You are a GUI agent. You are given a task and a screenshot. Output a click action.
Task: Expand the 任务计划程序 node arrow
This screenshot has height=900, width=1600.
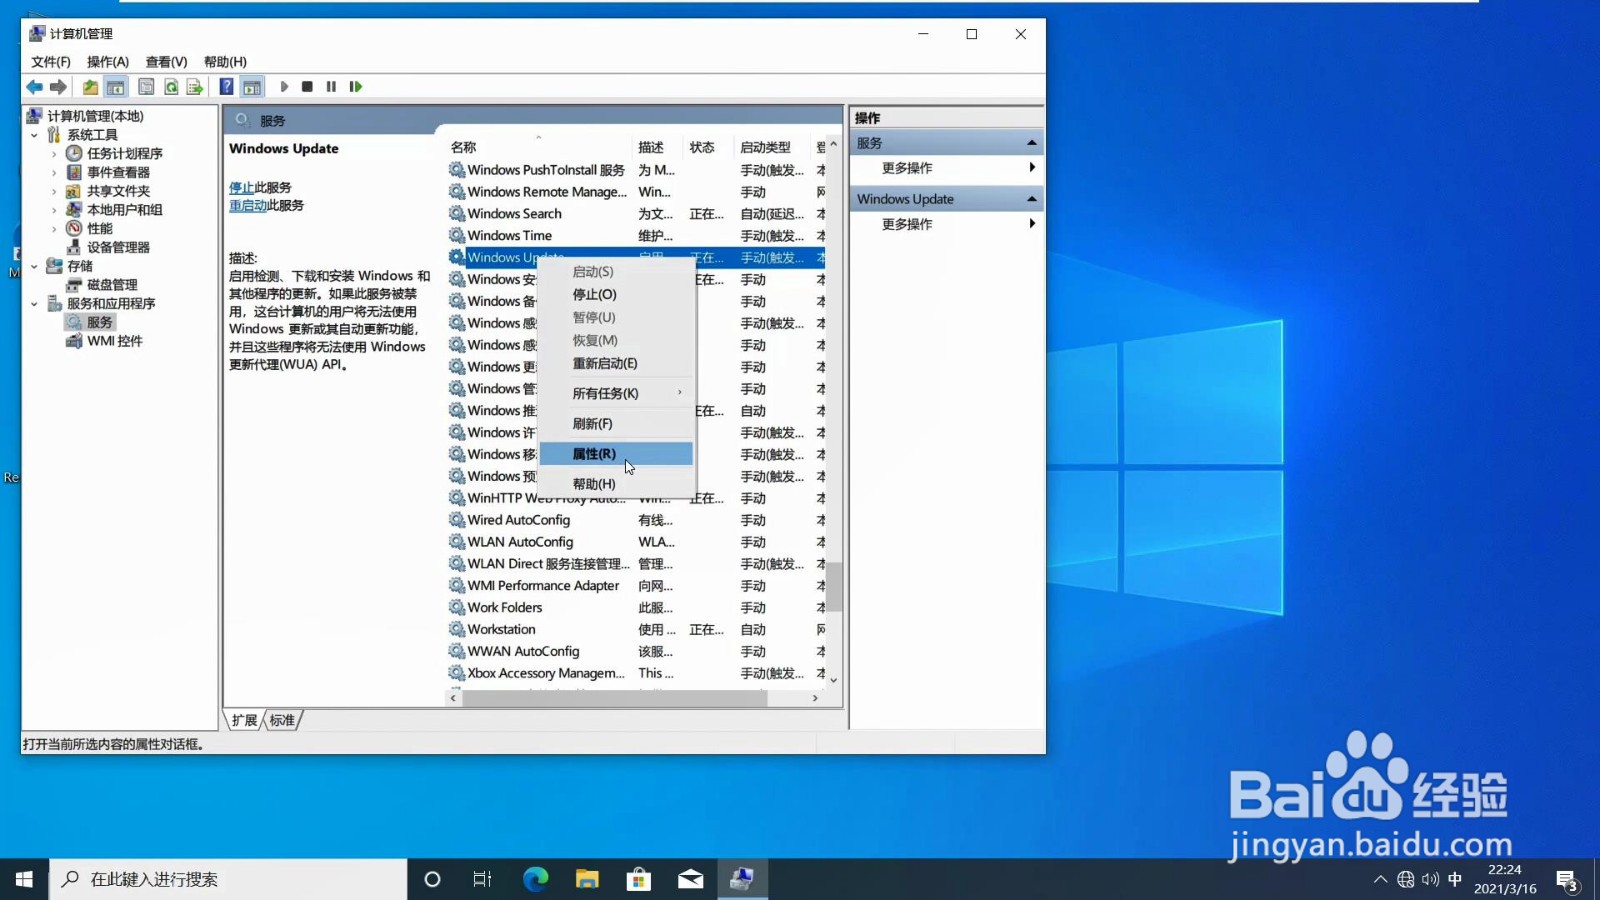click(x=54, y=154)
